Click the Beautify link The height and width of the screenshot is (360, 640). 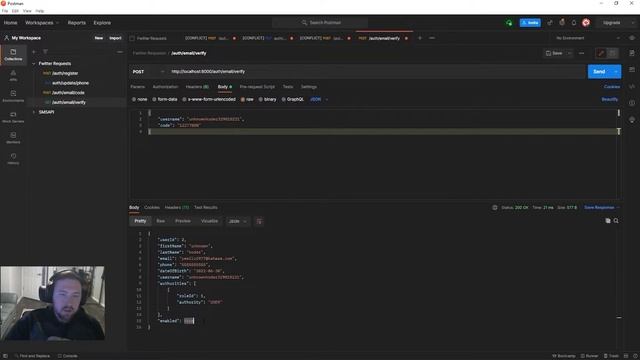pyautogui.click(x=609, y=99)
